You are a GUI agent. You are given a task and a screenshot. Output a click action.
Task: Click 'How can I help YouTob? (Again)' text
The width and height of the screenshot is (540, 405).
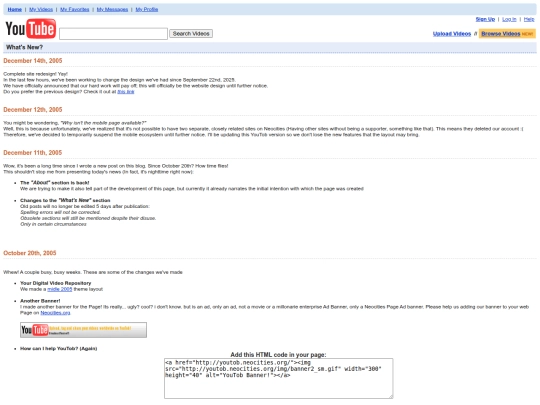(59, 349)
